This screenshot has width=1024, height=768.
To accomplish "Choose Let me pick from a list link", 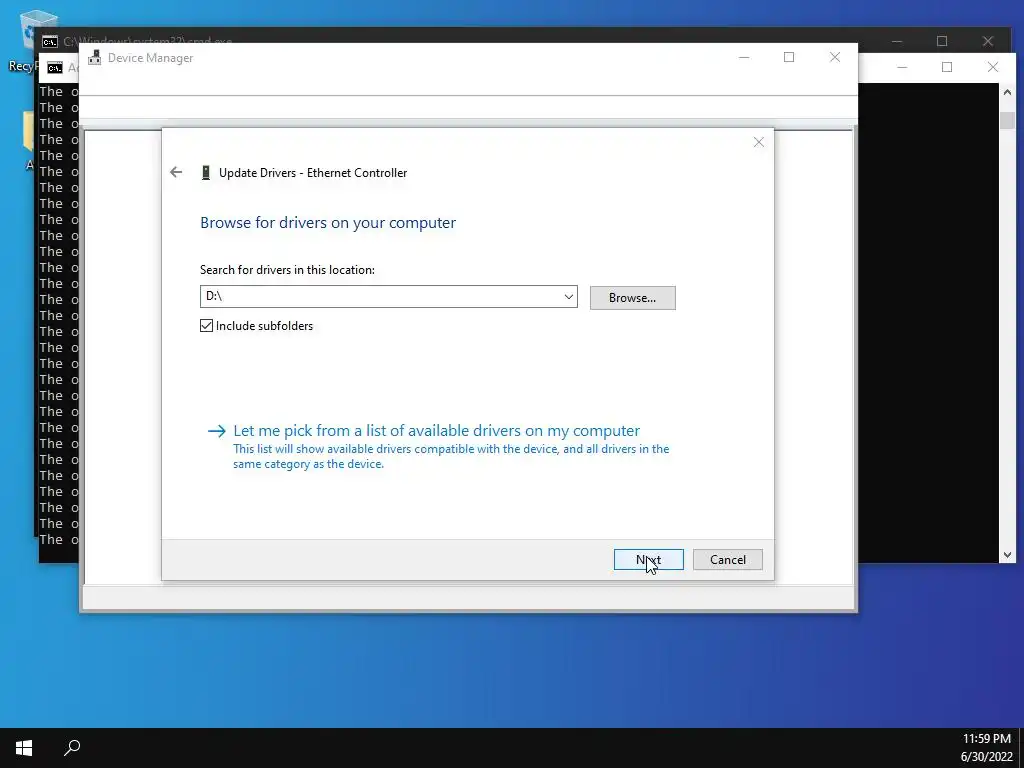I will coord(436,430).
